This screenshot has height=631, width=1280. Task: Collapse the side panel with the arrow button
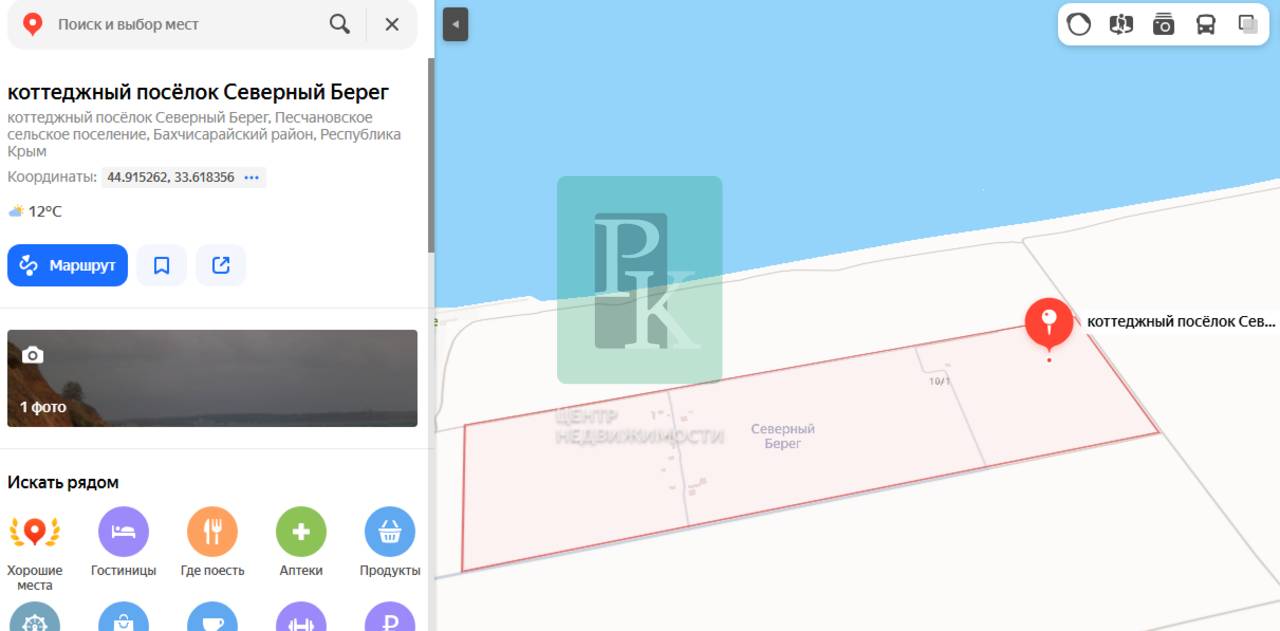456,24
